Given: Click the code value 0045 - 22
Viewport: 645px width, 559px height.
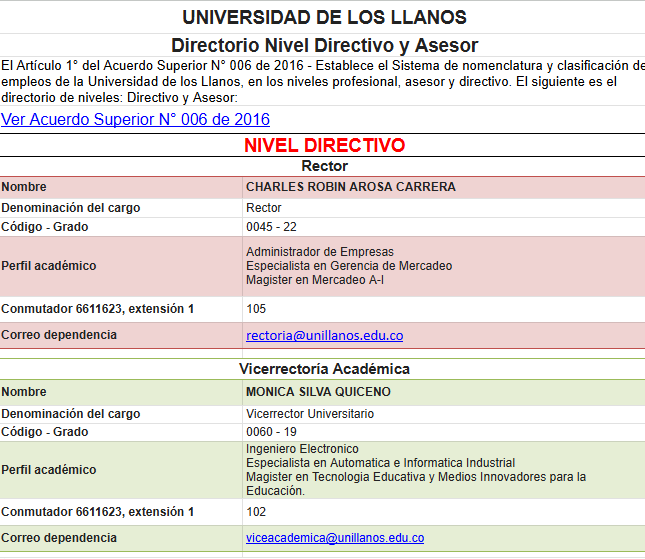Looking at the screenshot, I should click(270, 227).
